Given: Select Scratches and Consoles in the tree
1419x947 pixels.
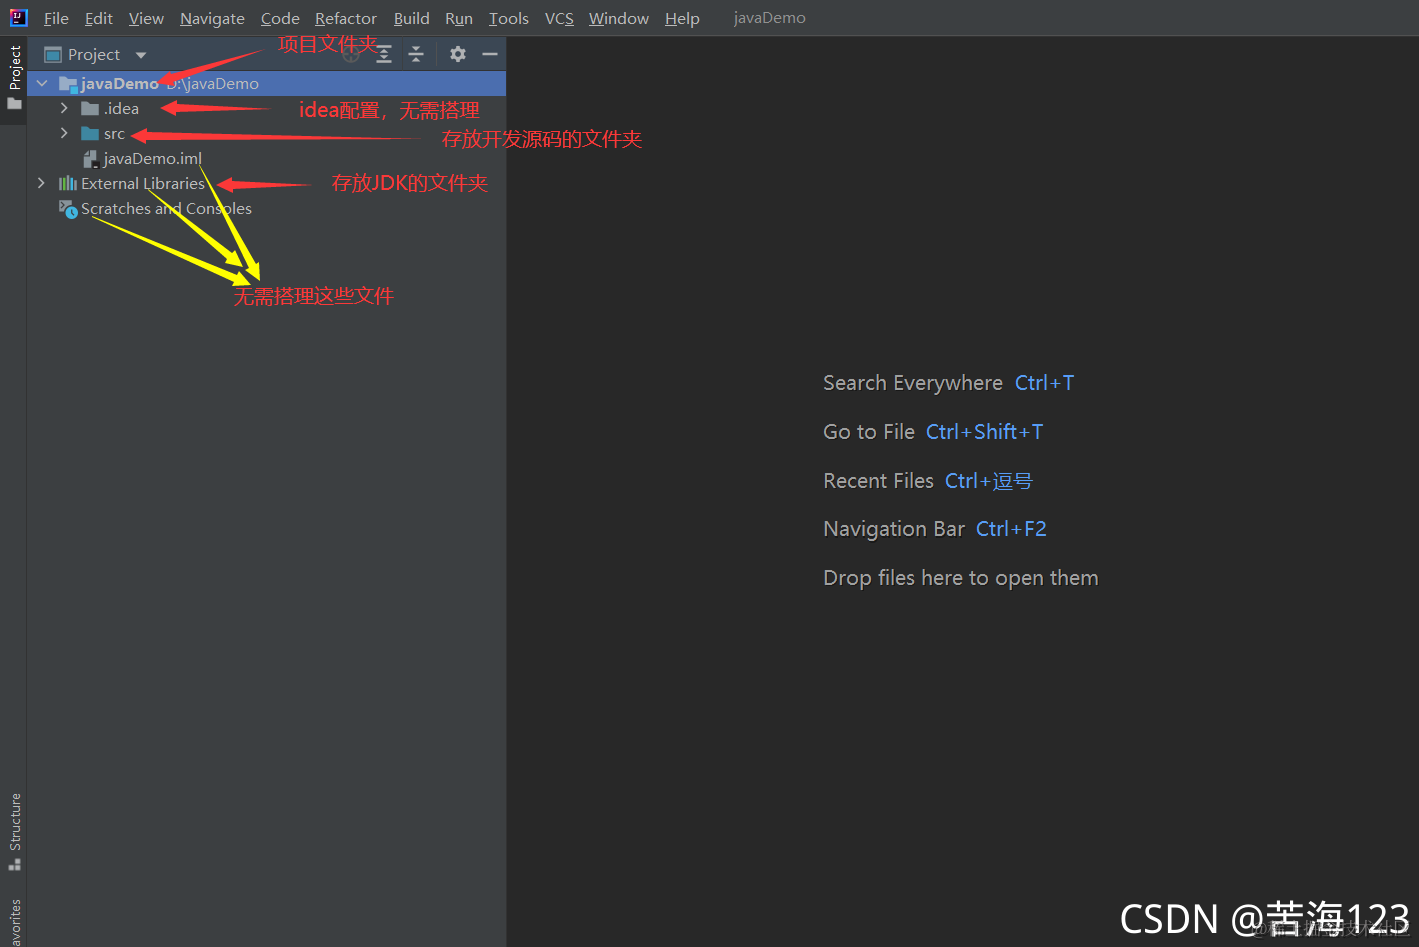Looking at the screenshot, I should pos(267,208).
